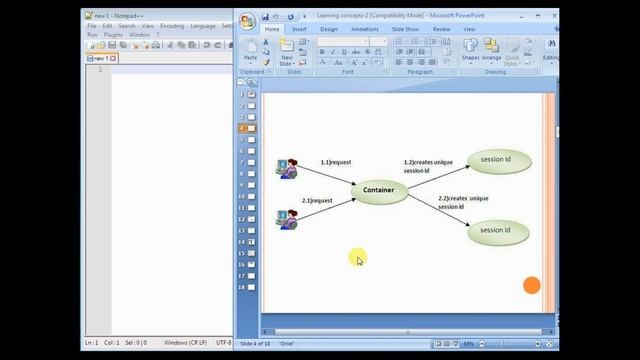Open the Editing group dropdown
Screen dimensions: 640x360
551,52
